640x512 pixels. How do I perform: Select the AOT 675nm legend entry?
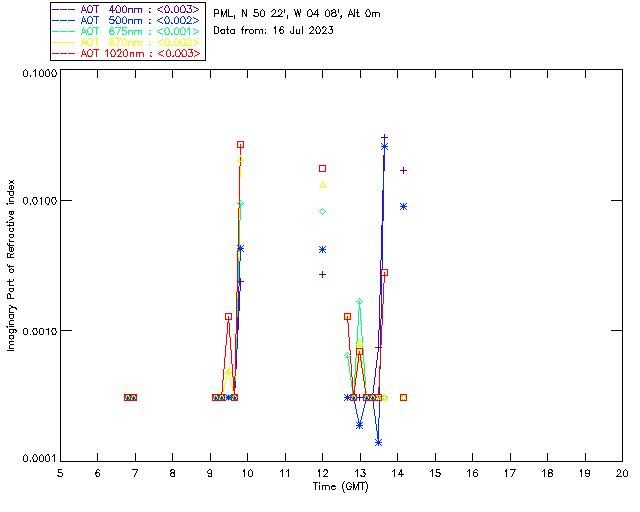click(x=126, y=31)
